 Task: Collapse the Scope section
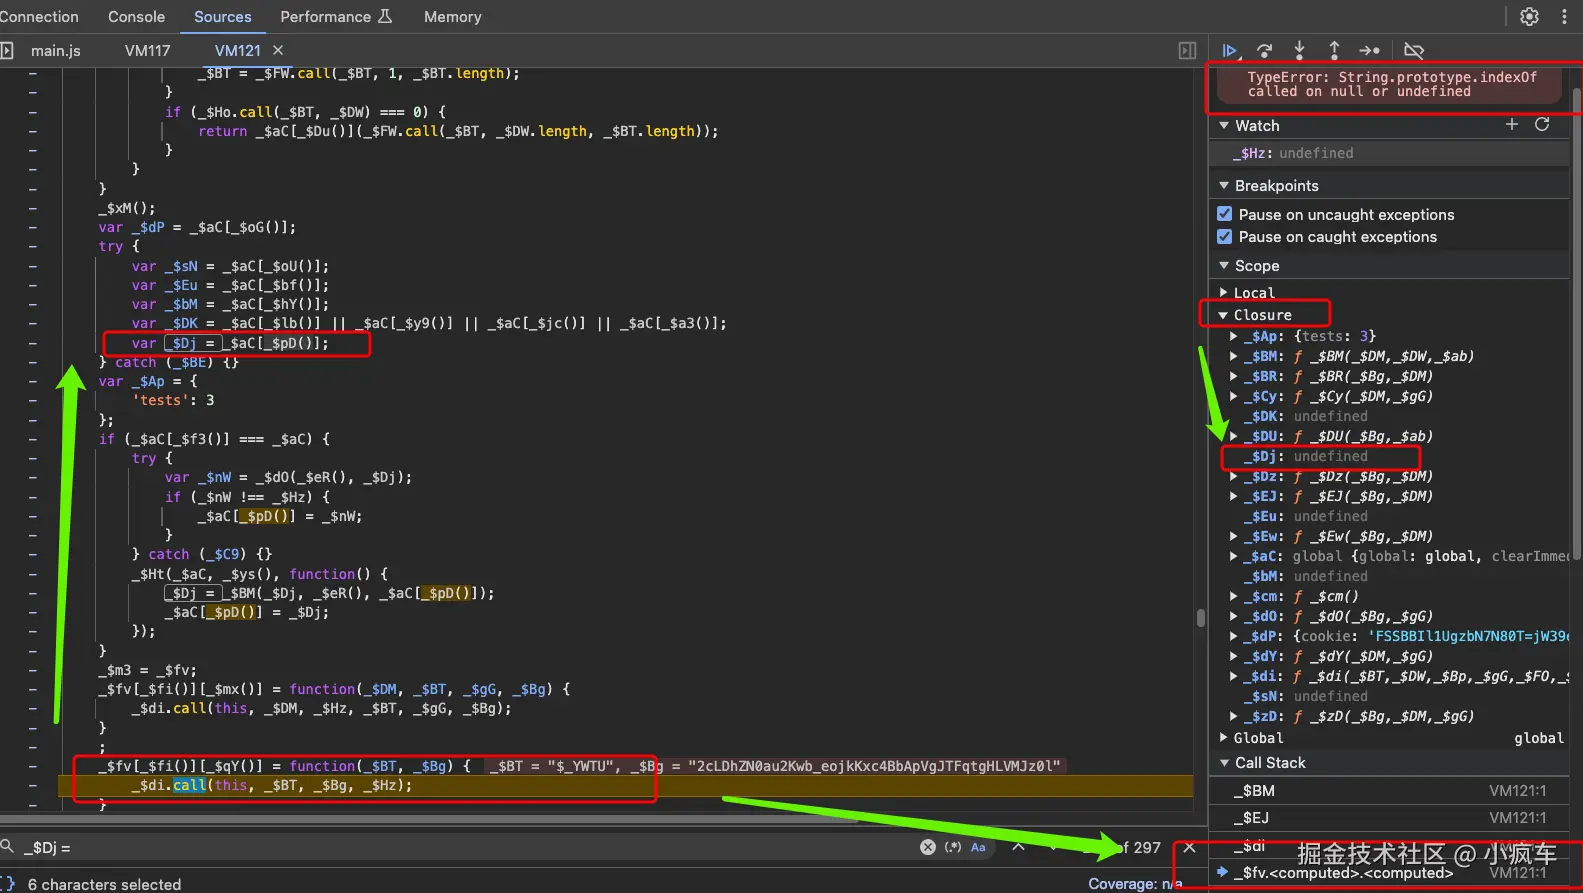[x=1224, y=266]
